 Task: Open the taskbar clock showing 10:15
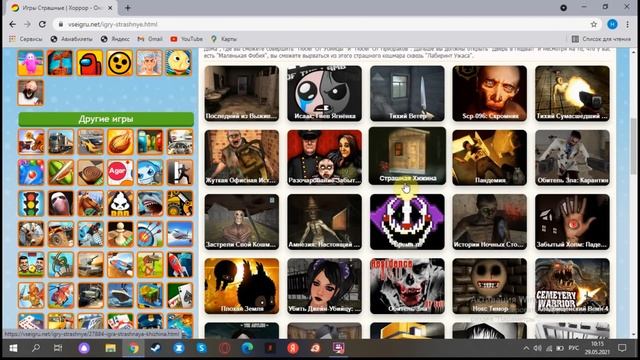point(597,348)
